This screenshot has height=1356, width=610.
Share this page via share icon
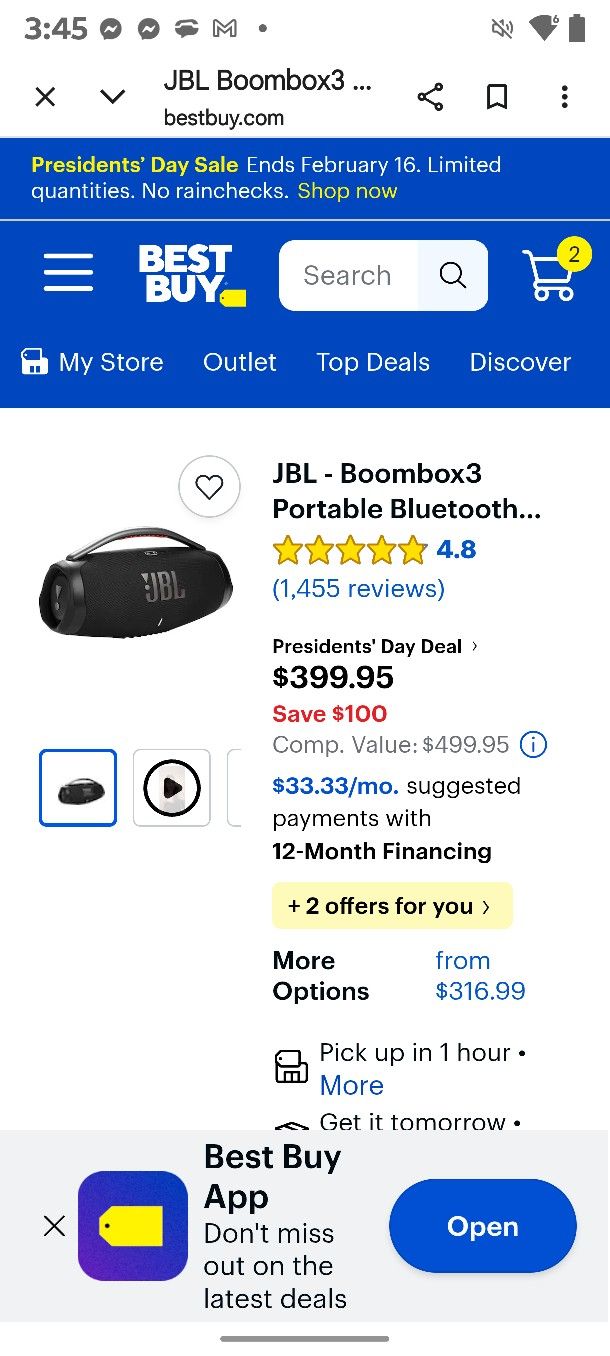coord(430,97)
